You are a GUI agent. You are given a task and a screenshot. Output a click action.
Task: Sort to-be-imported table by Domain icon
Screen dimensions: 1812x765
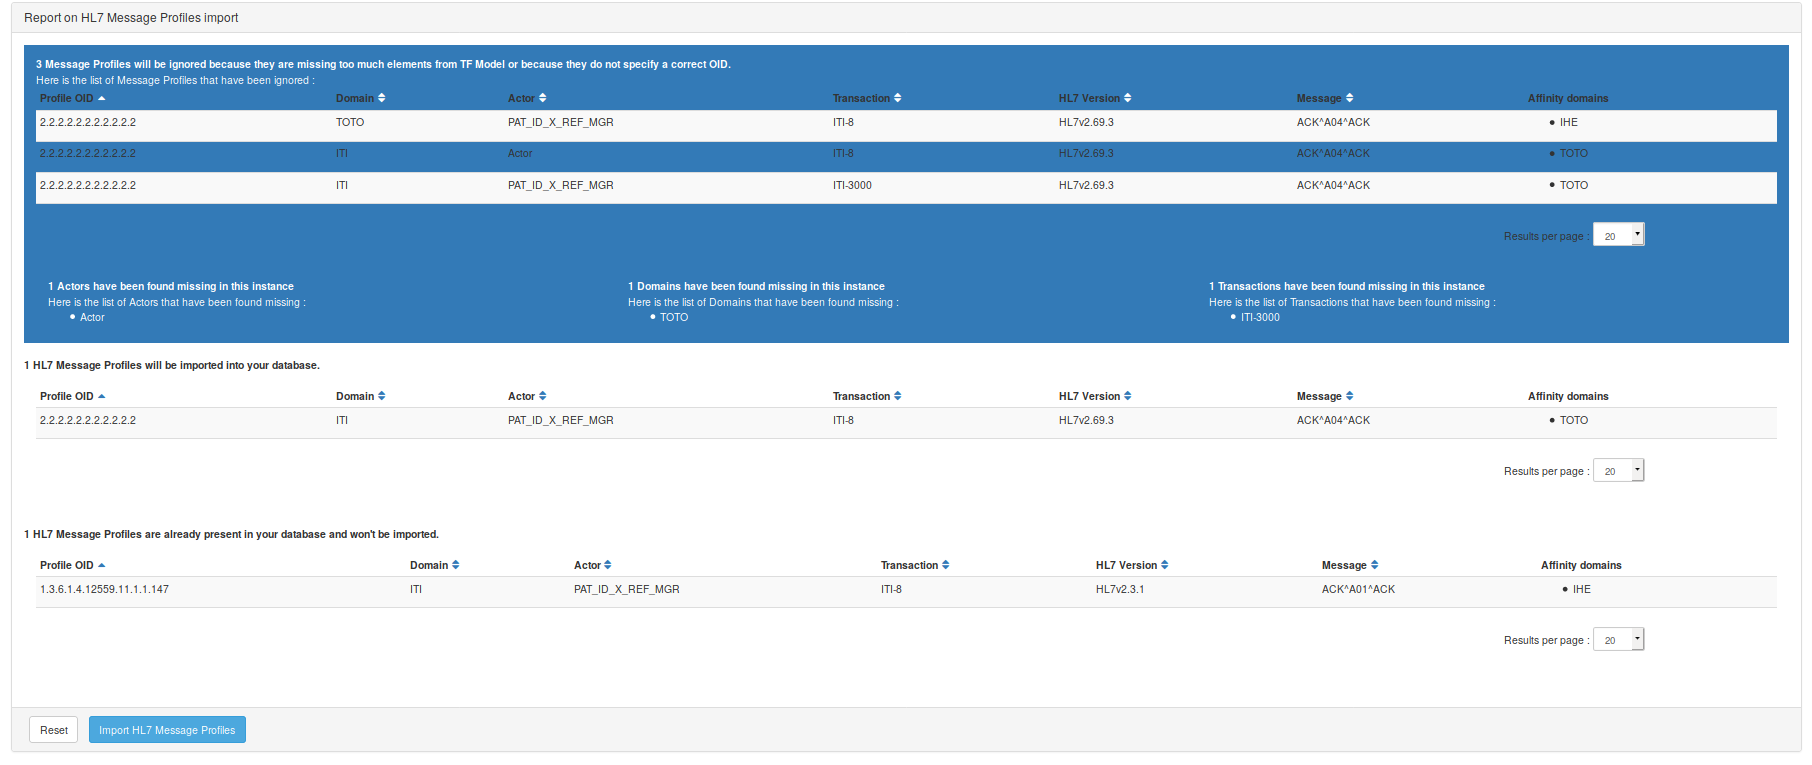(382, 396)
